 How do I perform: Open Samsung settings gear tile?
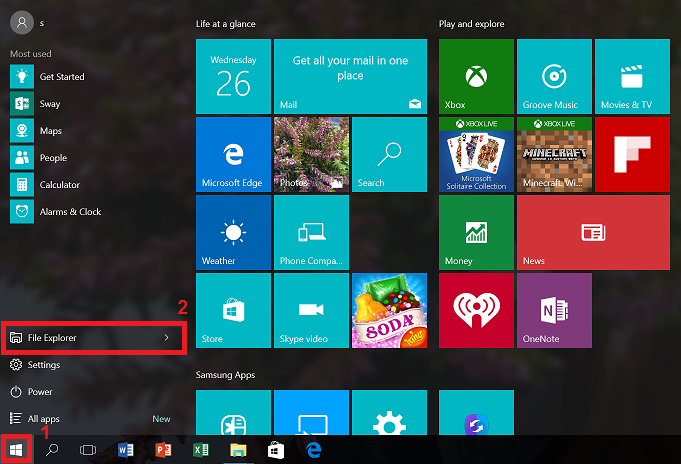click(x=390, y=412)
